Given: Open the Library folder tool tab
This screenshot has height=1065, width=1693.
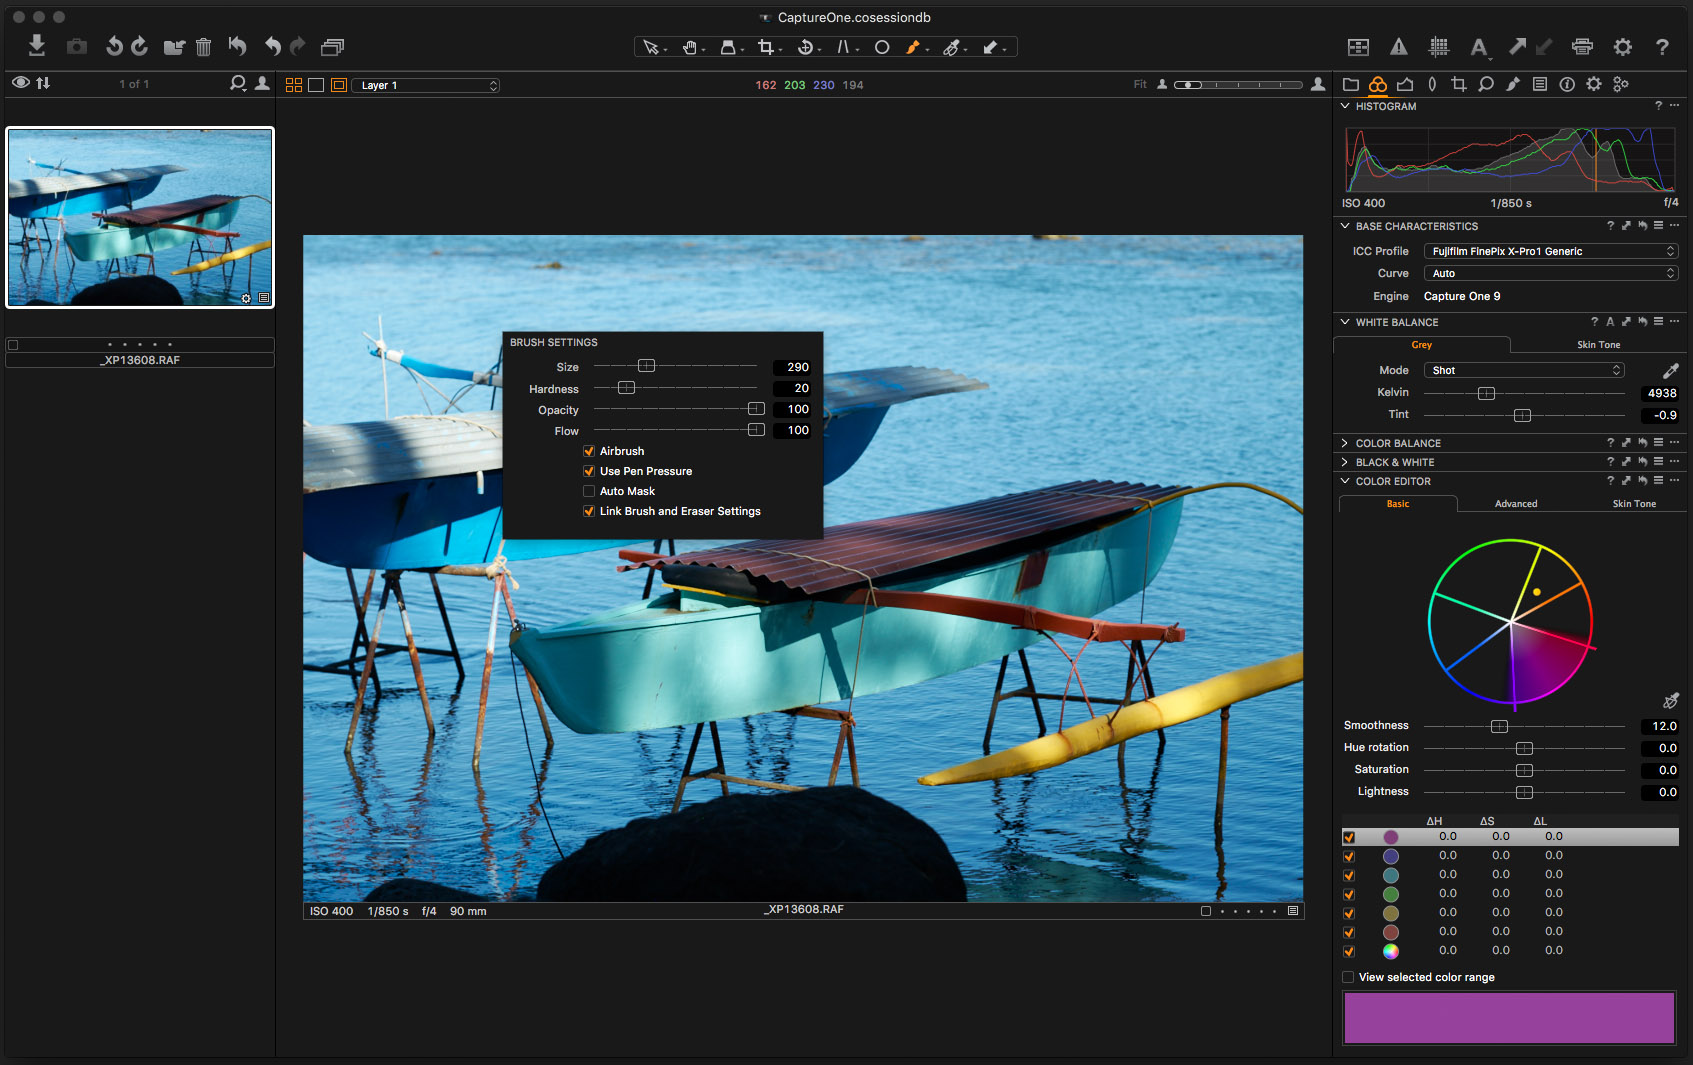Looking at the screenshot, I should [x=1351, y=84].
